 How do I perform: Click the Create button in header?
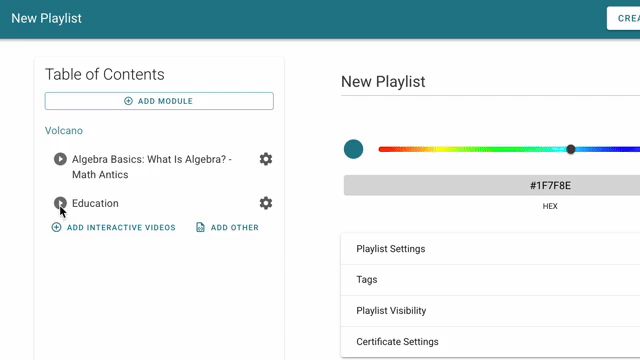tap(624, 18)
